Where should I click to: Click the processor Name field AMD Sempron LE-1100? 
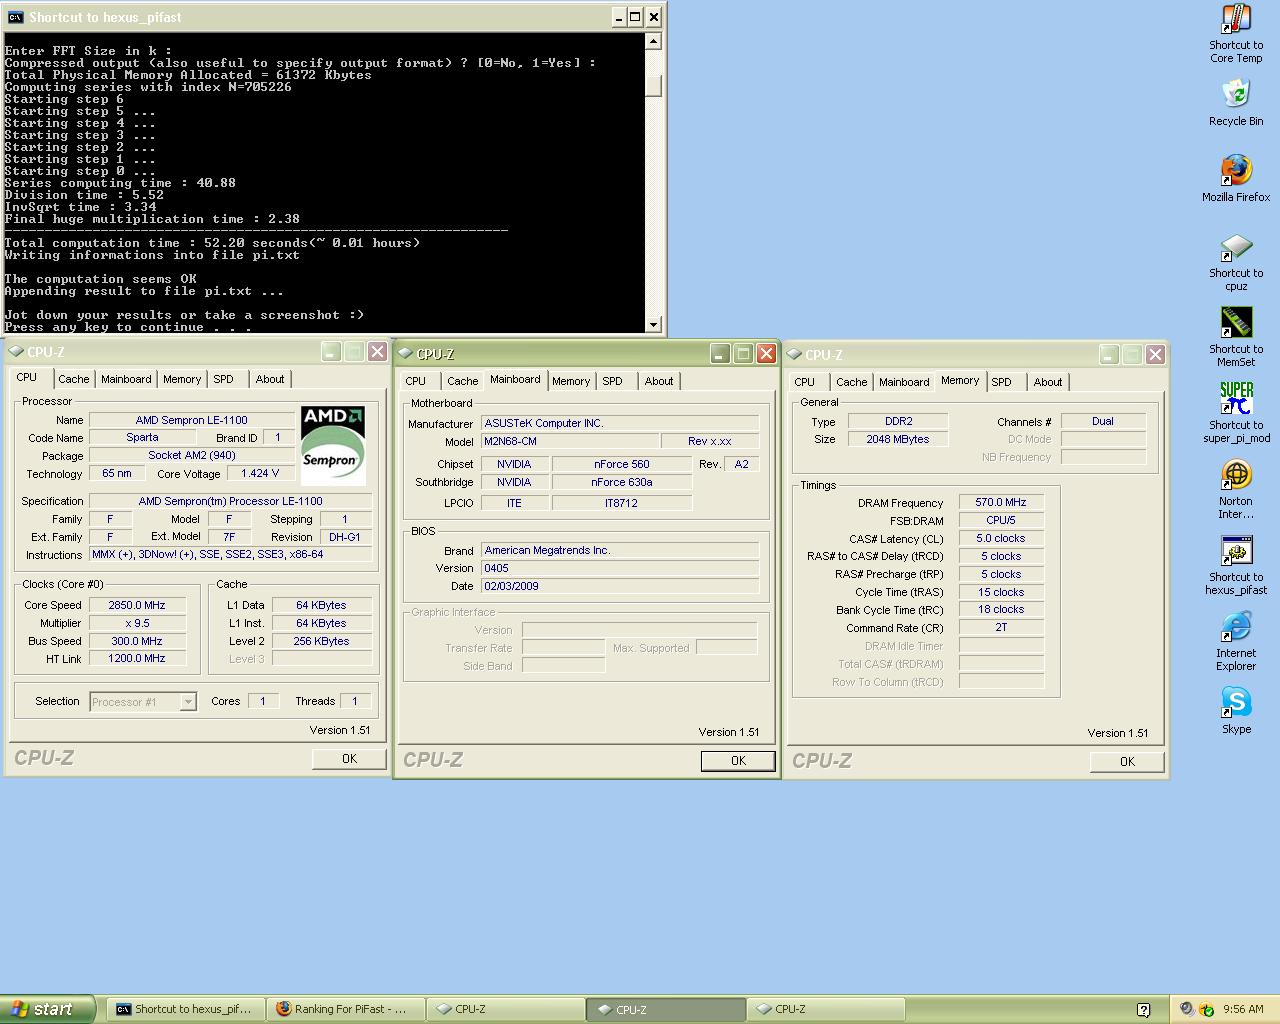click(x=192, y=420)
